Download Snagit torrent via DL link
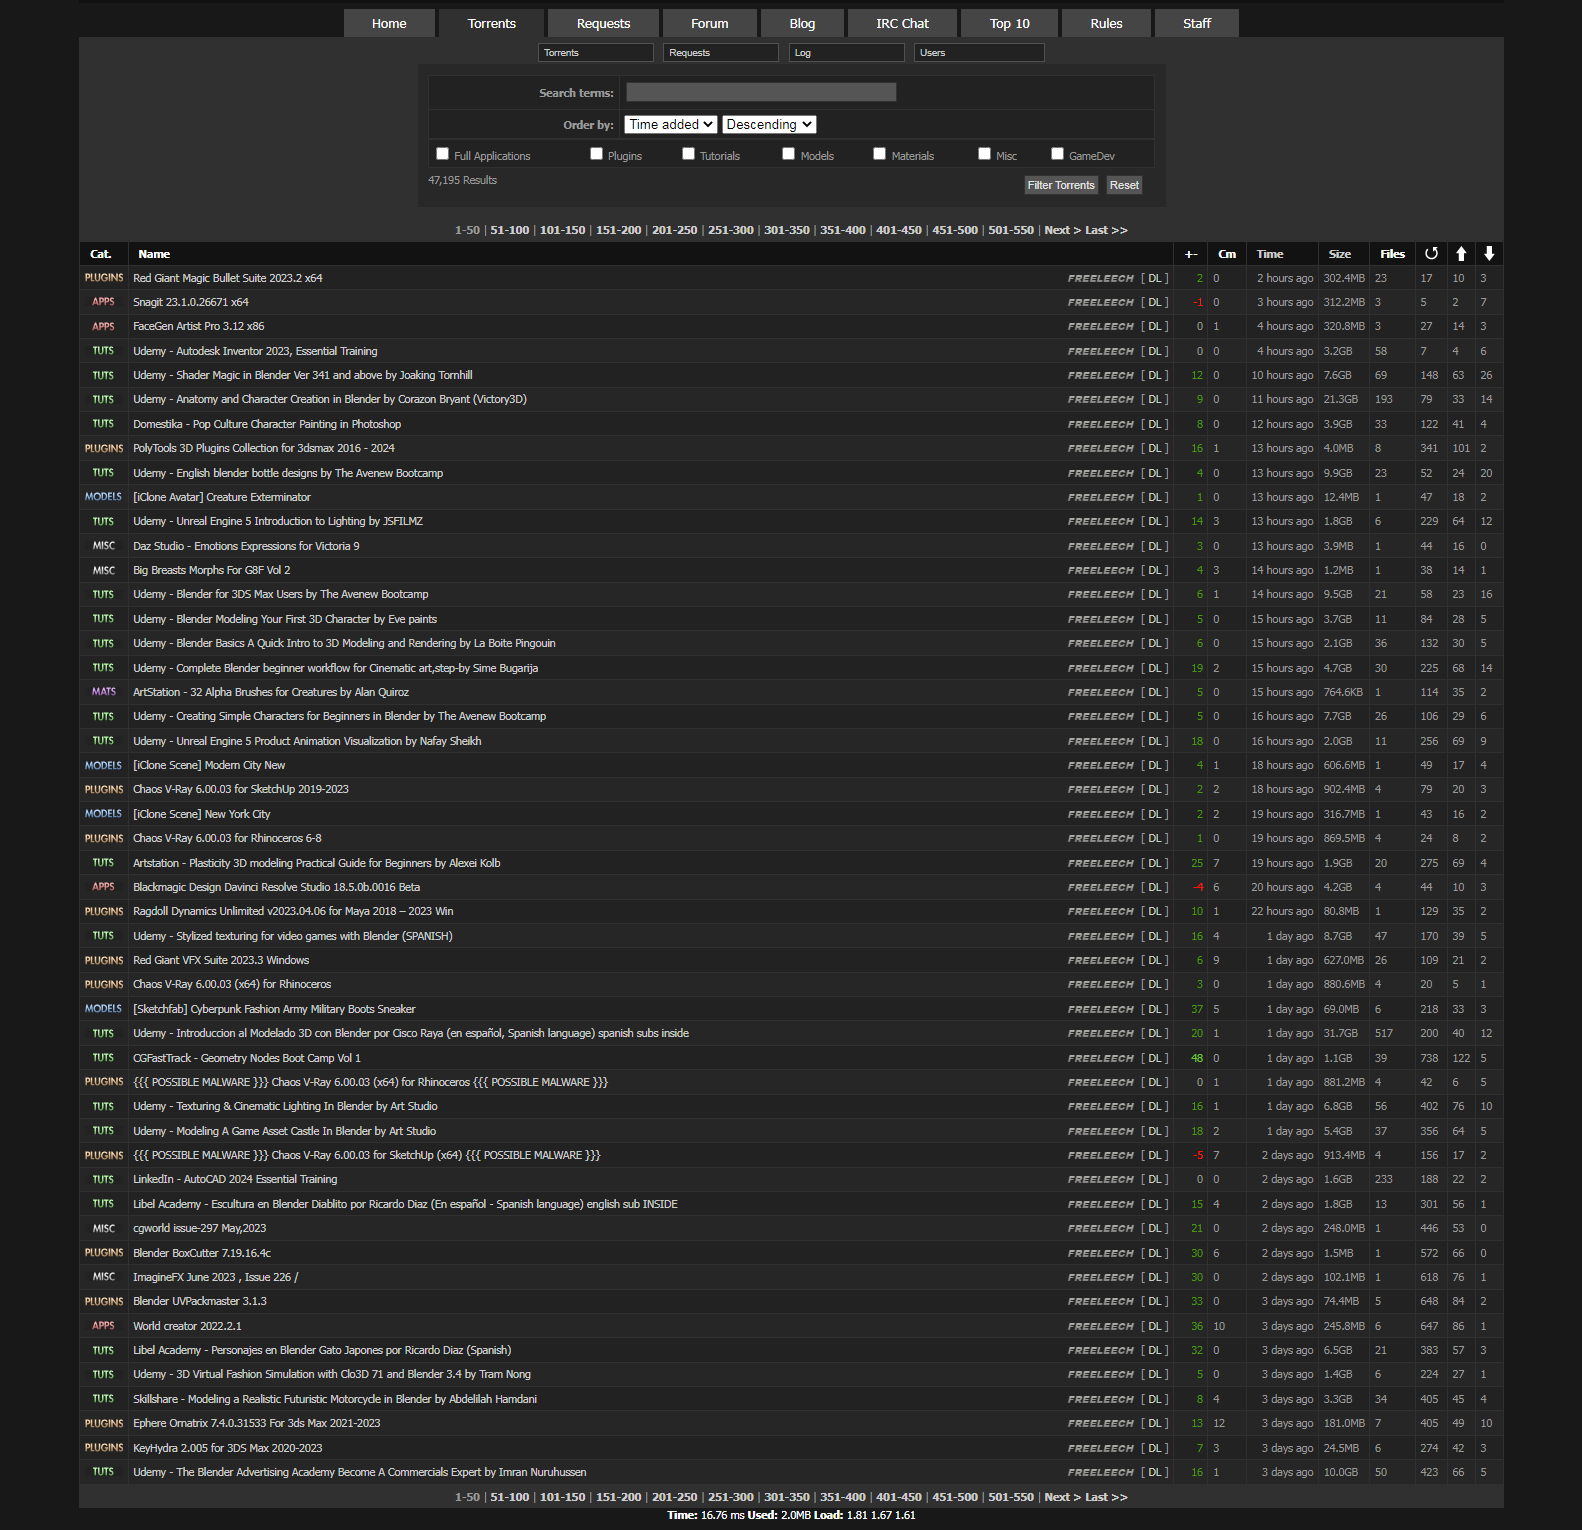The height and width of the screenshot is (1530, 1582). [x=1155, y=302]
